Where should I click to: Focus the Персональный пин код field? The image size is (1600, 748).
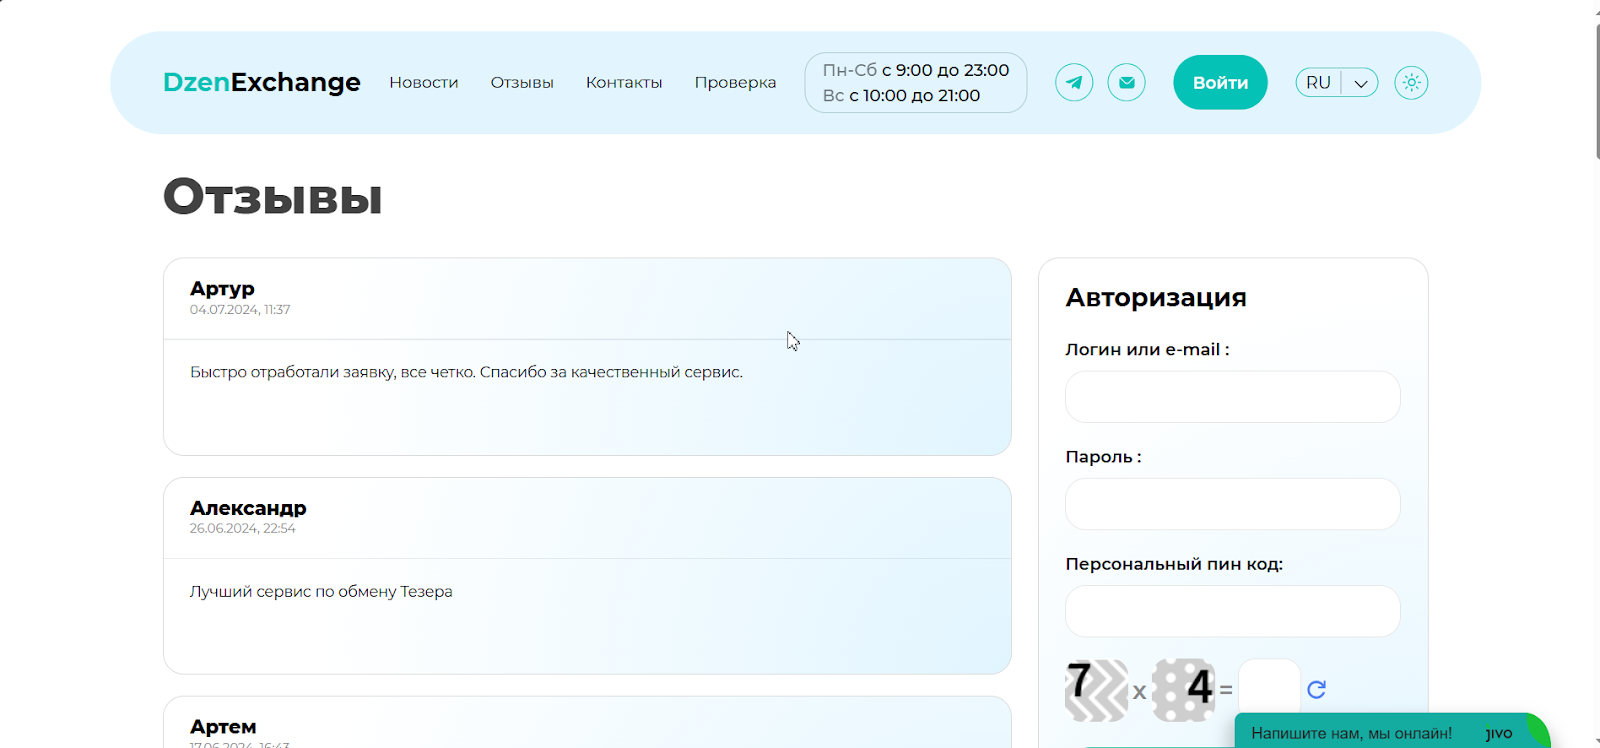pos(1232,611)
